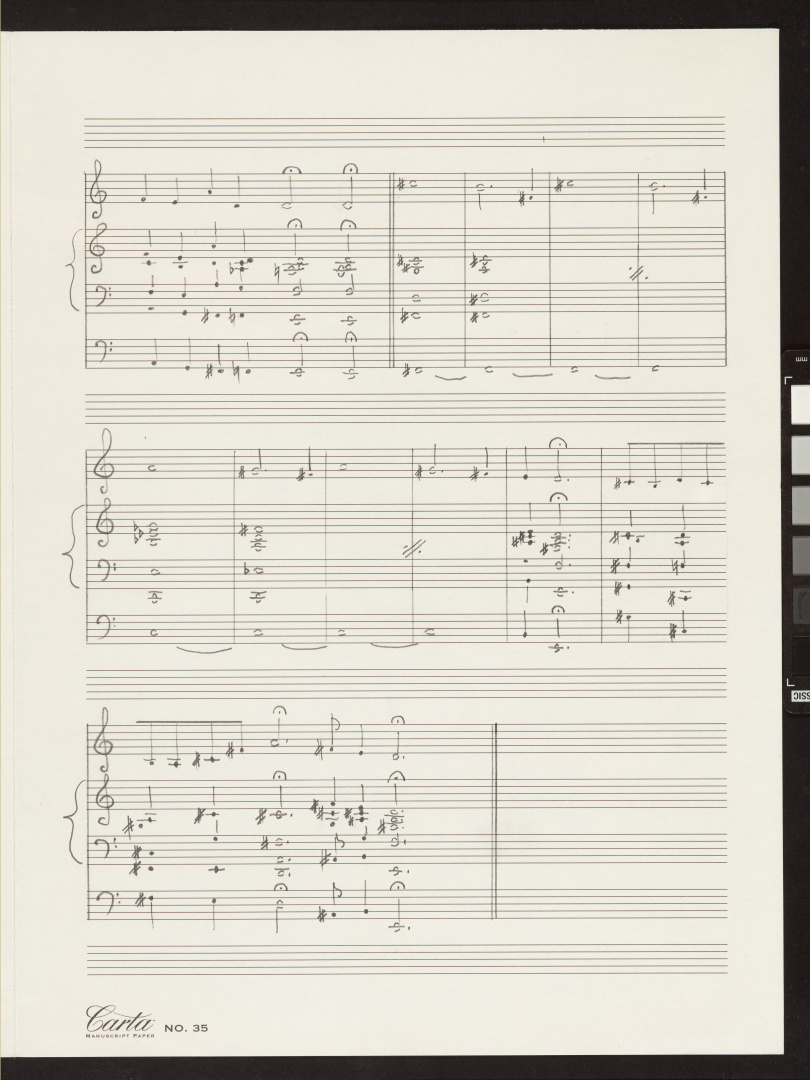Pick the light gray swatch below the white one
Screen dimensions: 810x1080
[x=800, y=455]
